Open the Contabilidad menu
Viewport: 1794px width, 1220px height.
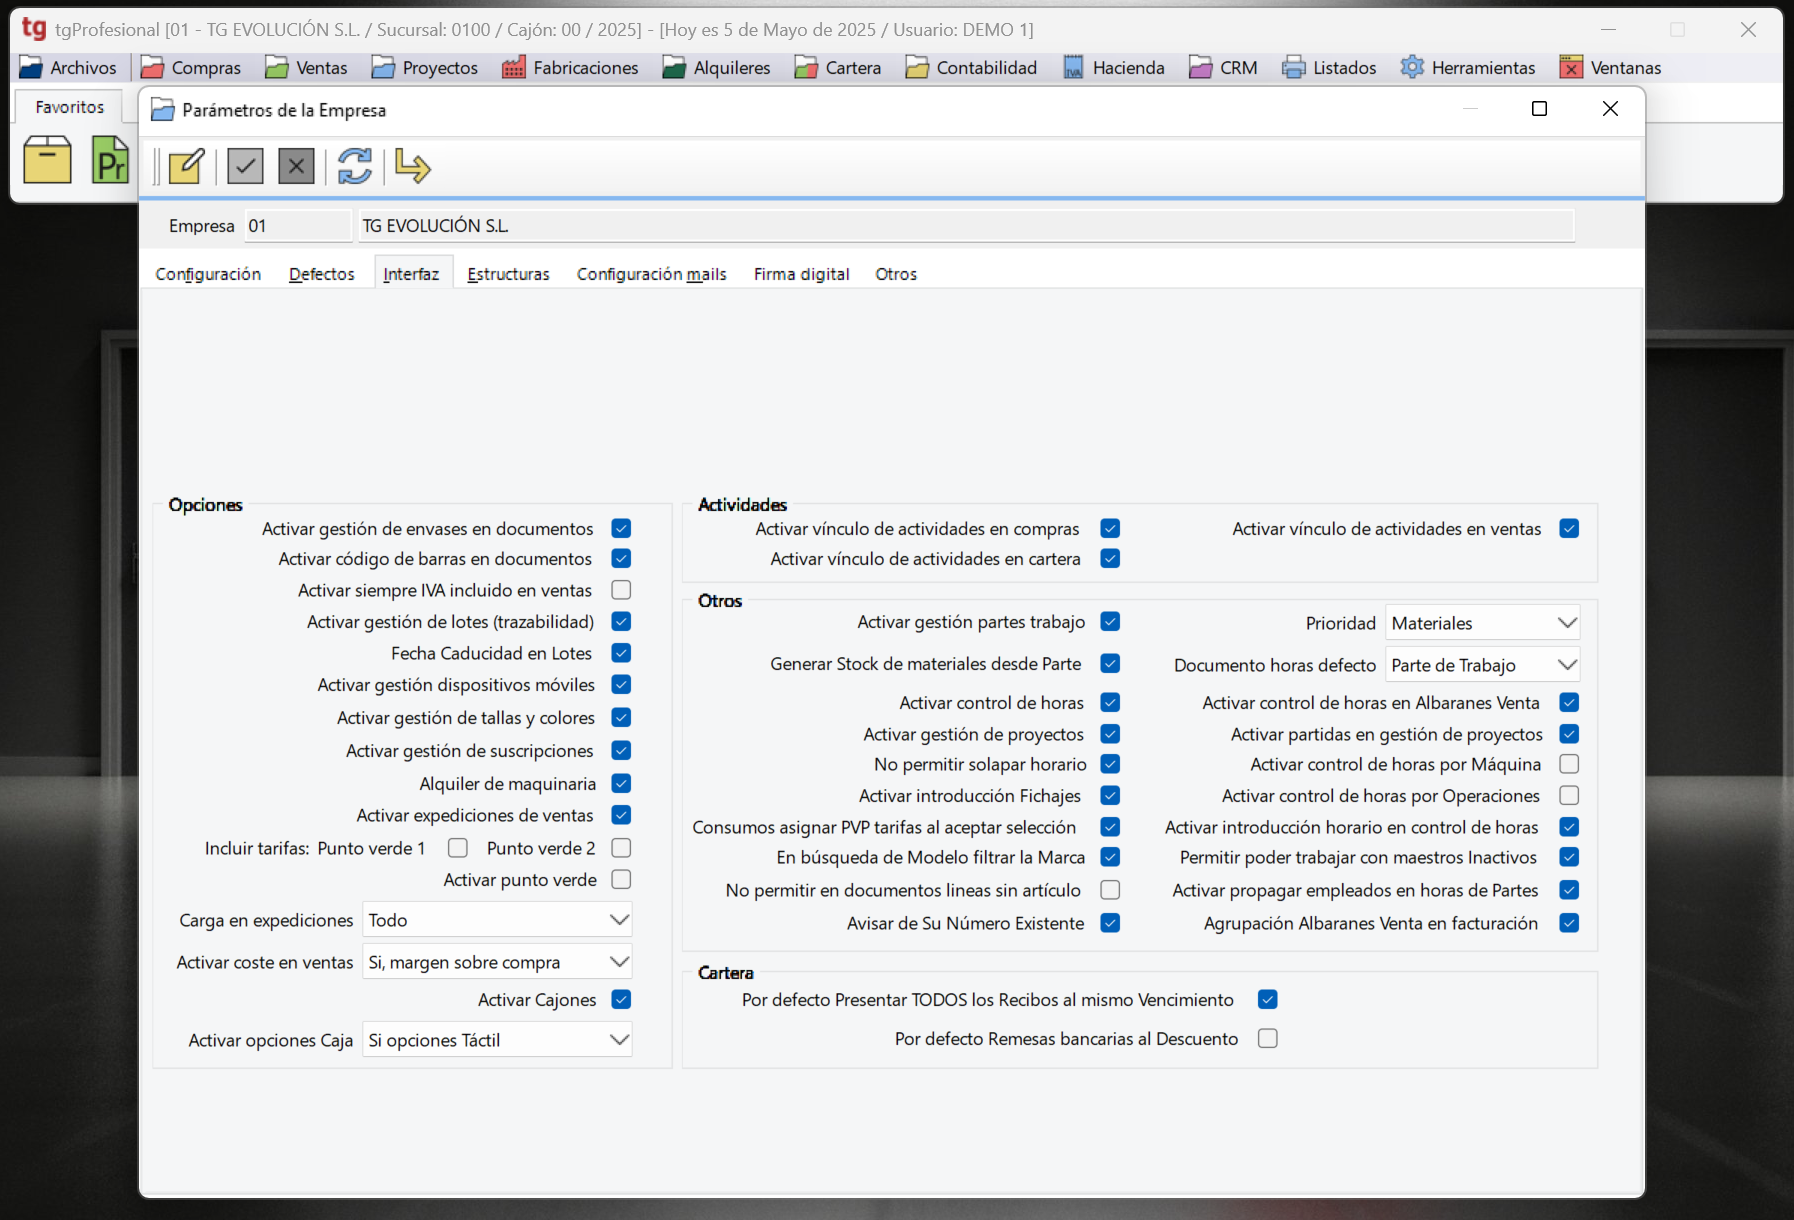click(971, 67)
